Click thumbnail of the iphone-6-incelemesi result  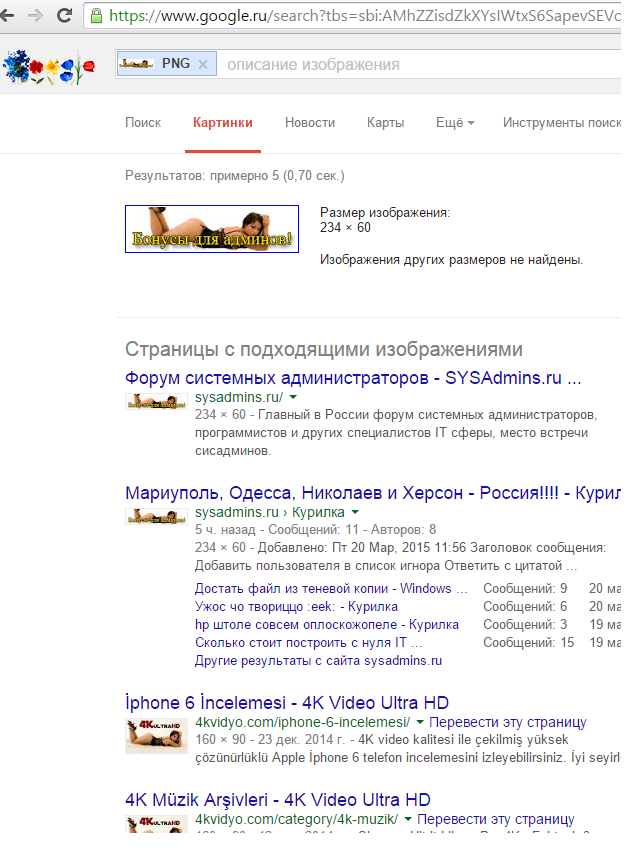point(156,736)
